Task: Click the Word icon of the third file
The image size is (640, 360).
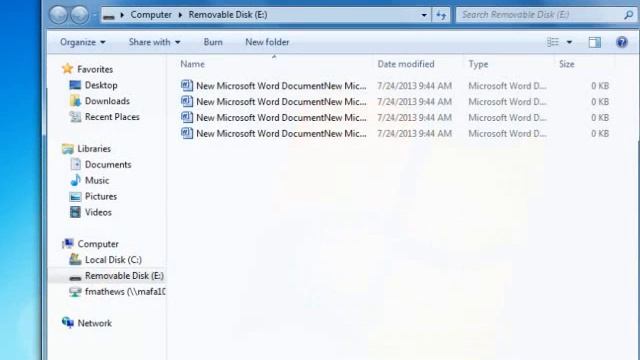Action: tap(187, 117)
